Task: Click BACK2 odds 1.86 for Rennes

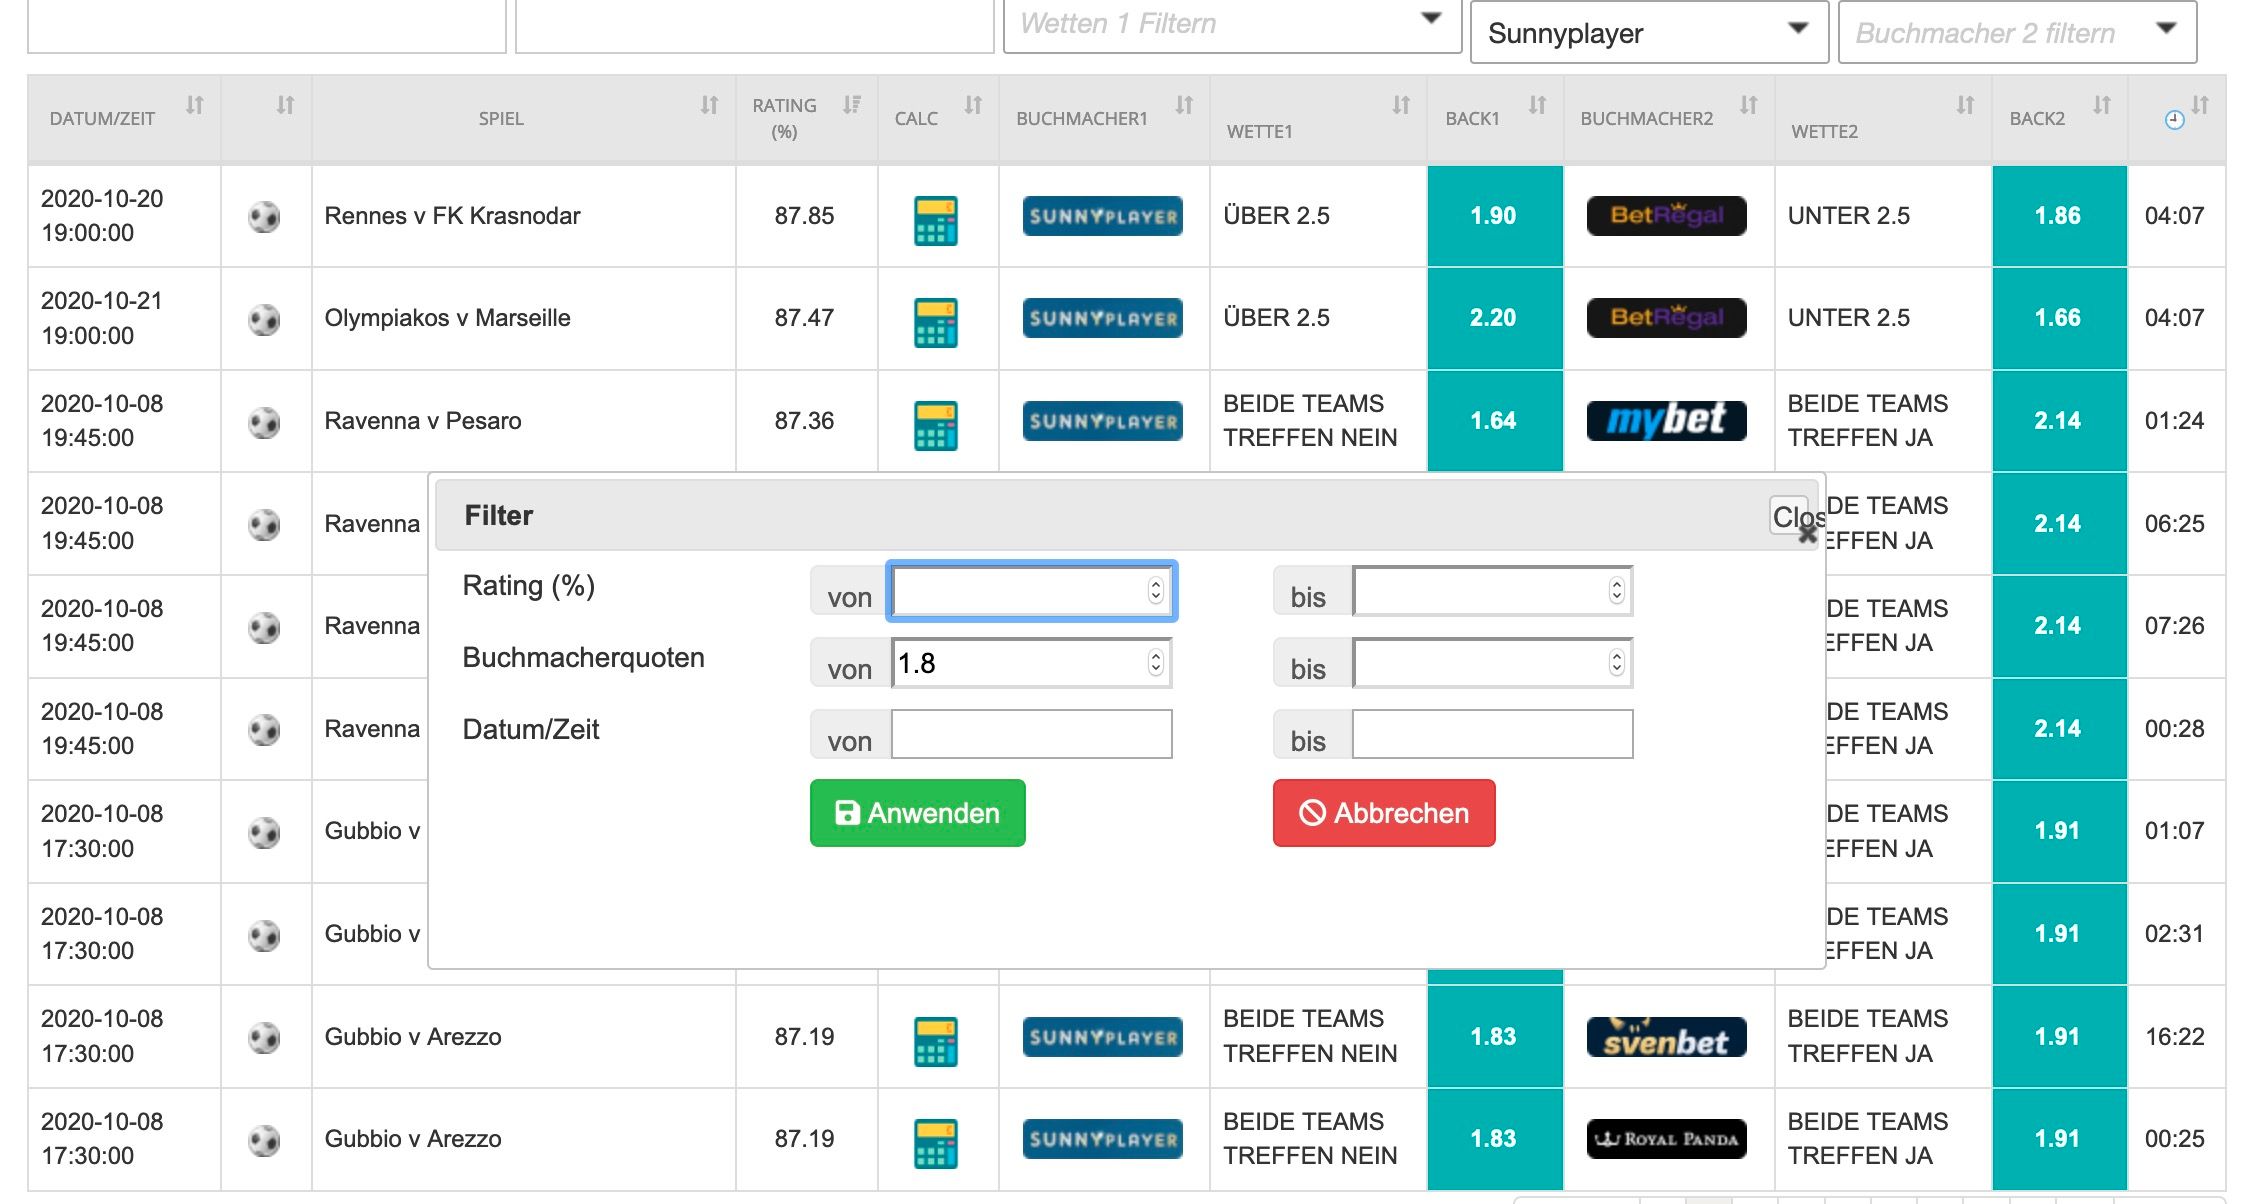Action: (2058, 216)
